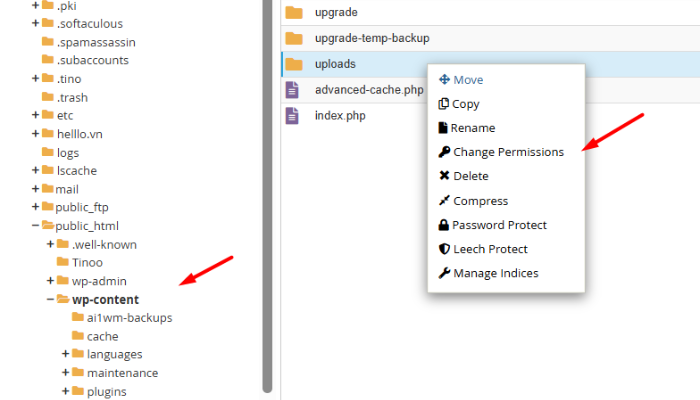Click the advanced-cache.php file icon
Screen dimensions: 700x400
tap(293, 90)
